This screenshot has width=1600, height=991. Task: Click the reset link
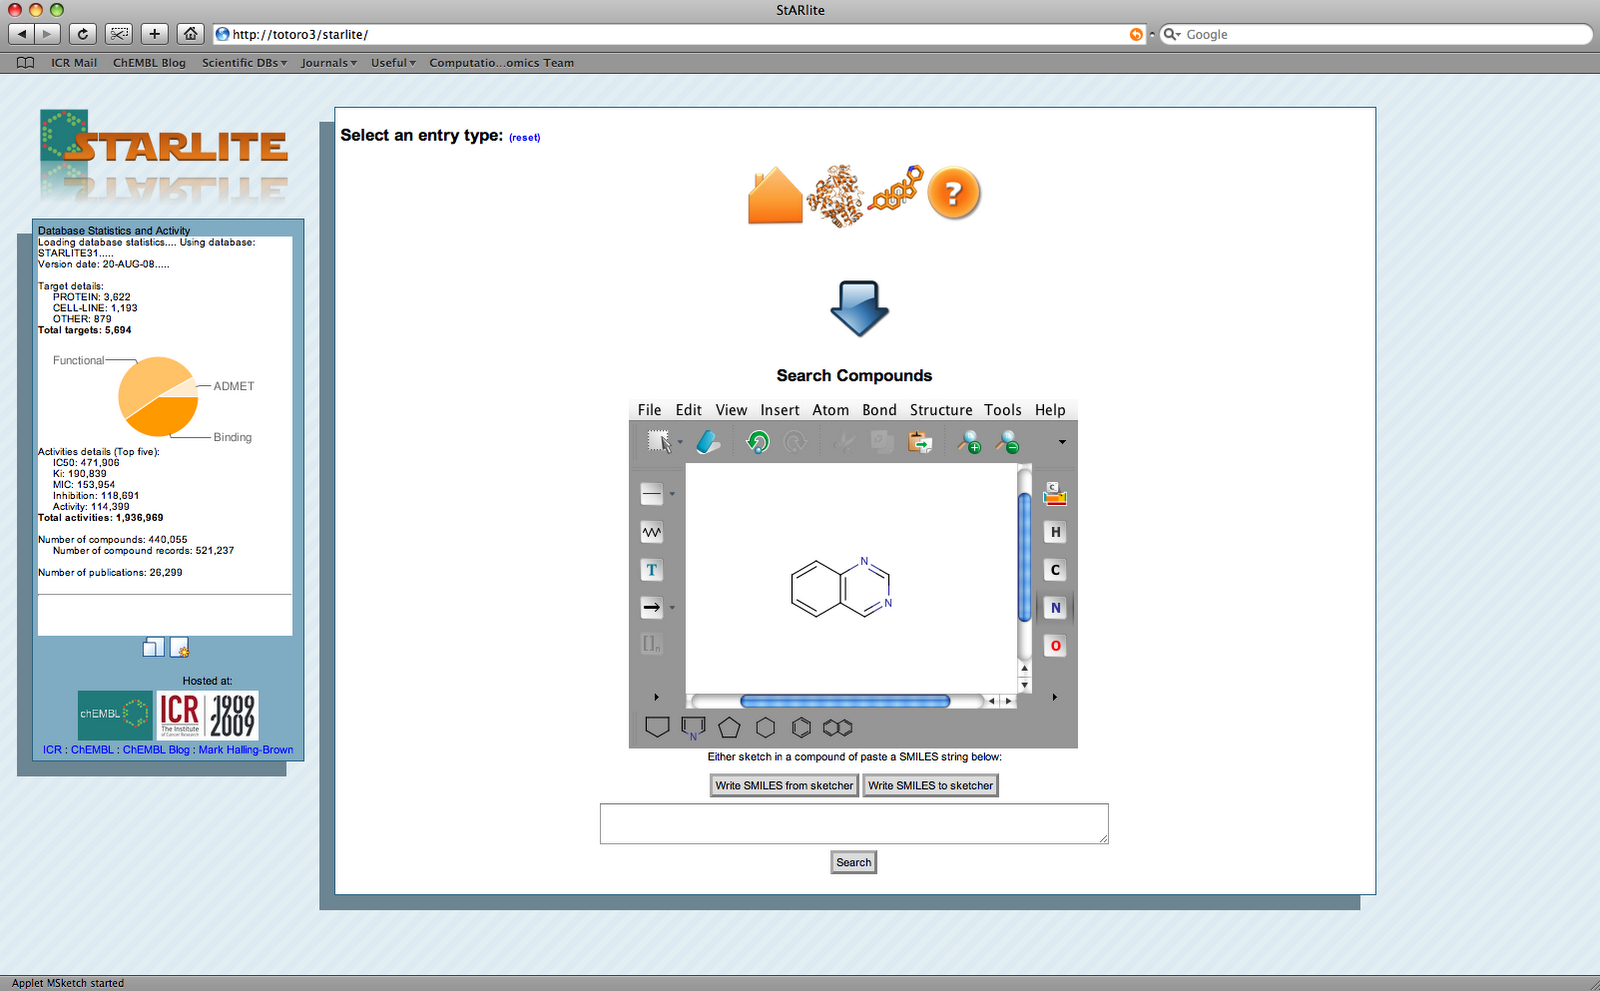pyautogui.click(x=525, y=138)
